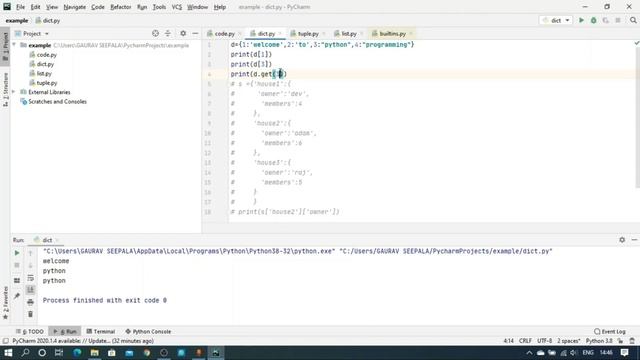
Task: Open Project panel settings gear
Action: [x=183, y=33]
